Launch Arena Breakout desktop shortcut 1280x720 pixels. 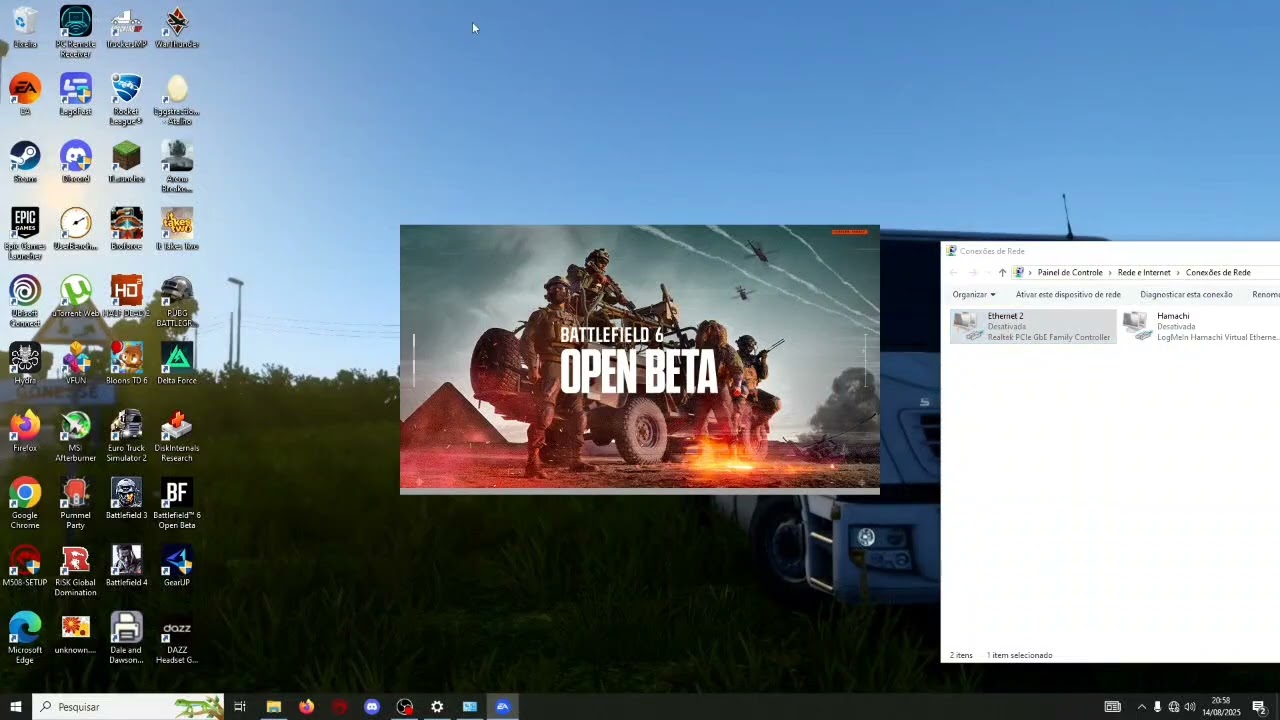click(177, 167)
